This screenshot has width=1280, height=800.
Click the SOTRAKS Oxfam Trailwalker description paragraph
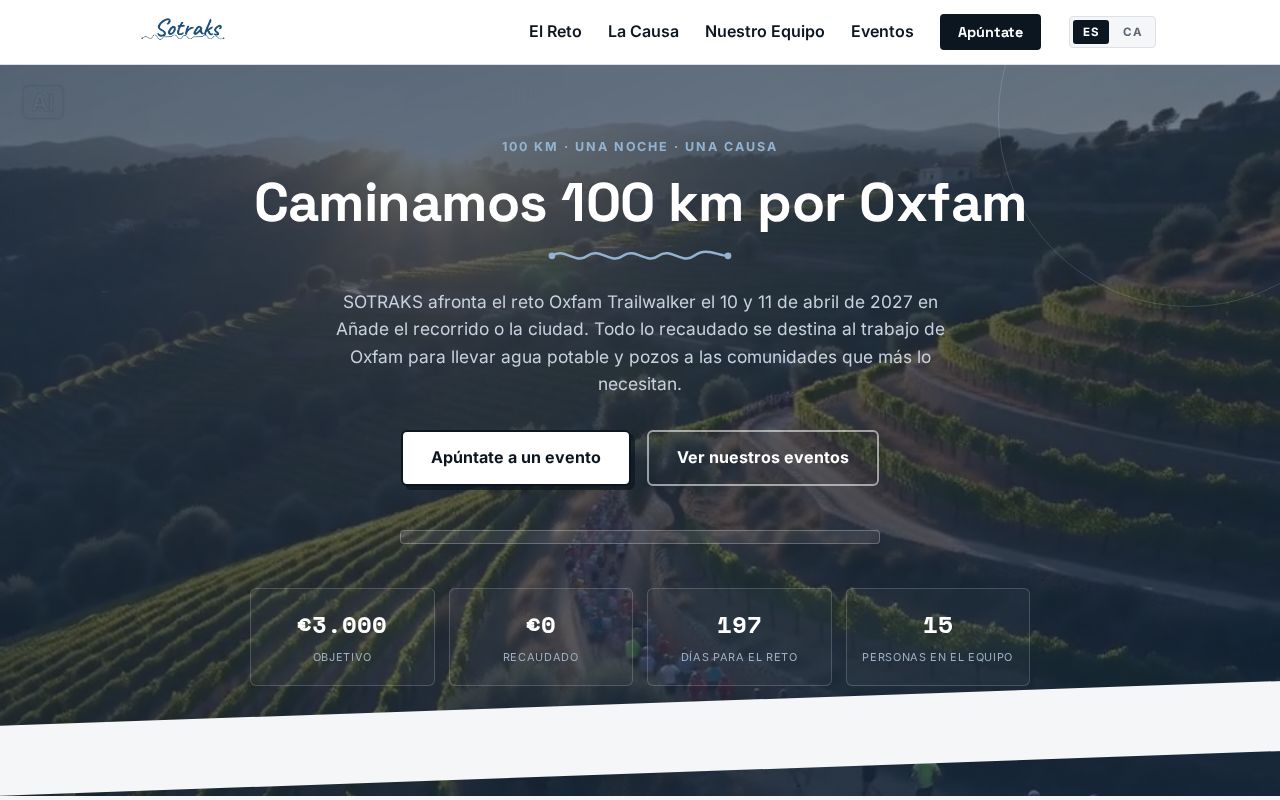(x=640, y=343)
